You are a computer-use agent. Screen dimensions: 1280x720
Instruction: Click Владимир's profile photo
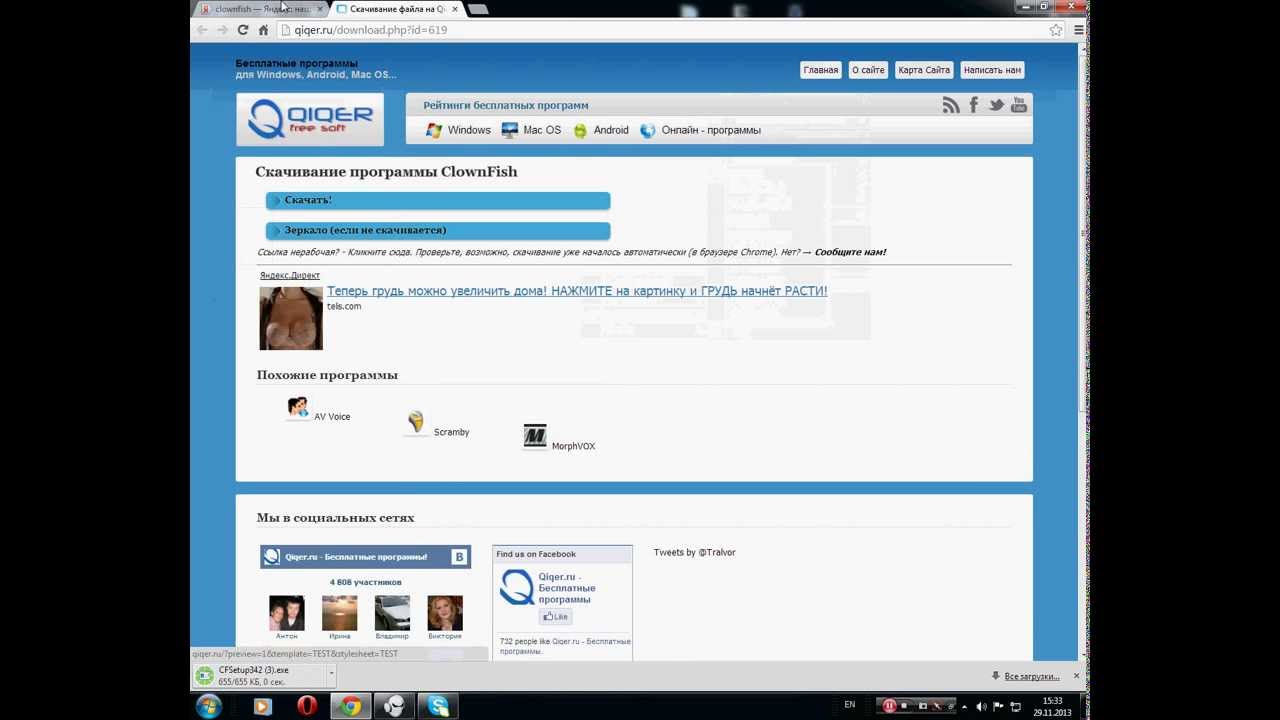392,613
